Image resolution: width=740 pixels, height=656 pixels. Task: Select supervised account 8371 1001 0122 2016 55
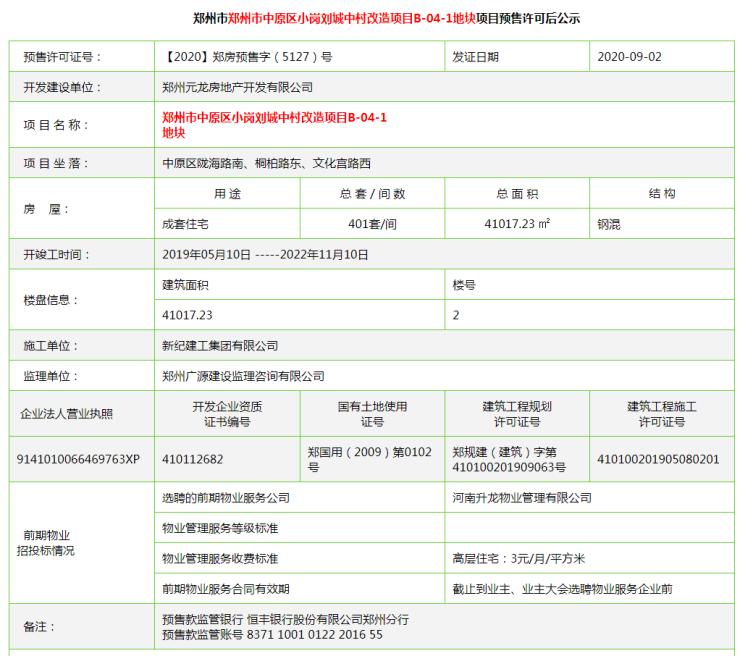click(314, 635)
